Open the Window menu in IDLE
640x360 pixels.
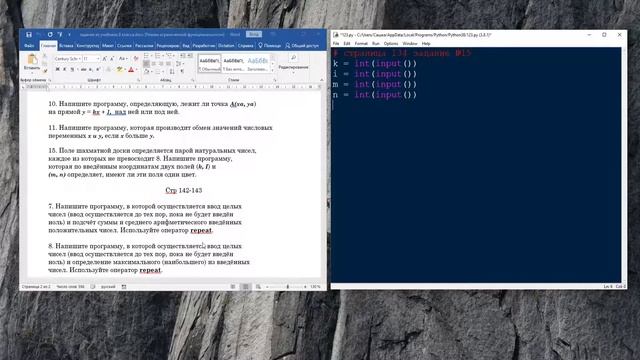(410, 43)
